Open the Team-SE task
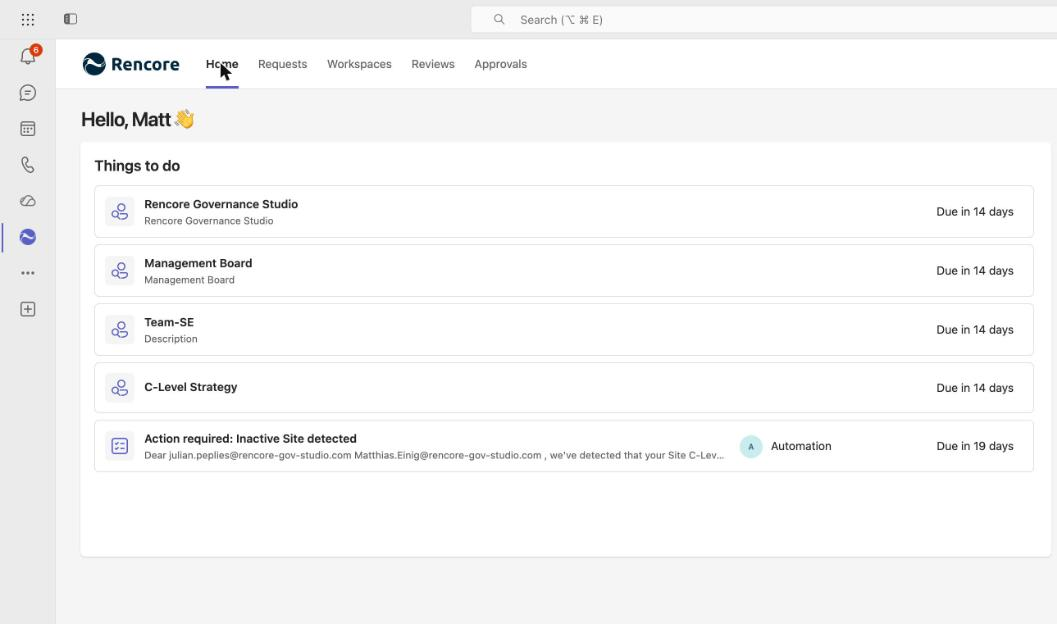The image size is (1057, 624). (x=564, y=330)
